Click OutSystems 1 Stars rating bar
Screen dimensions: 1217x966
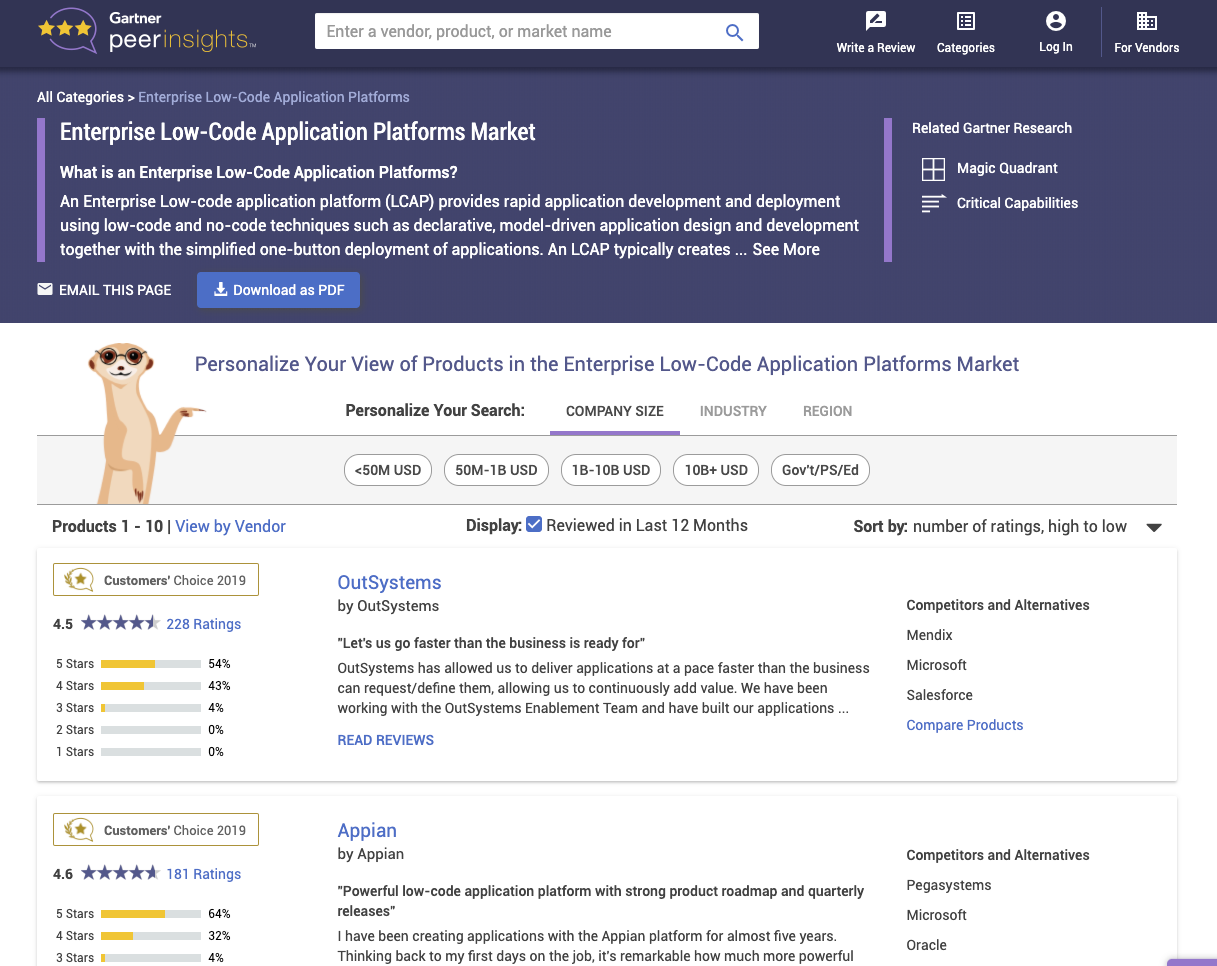151,752
